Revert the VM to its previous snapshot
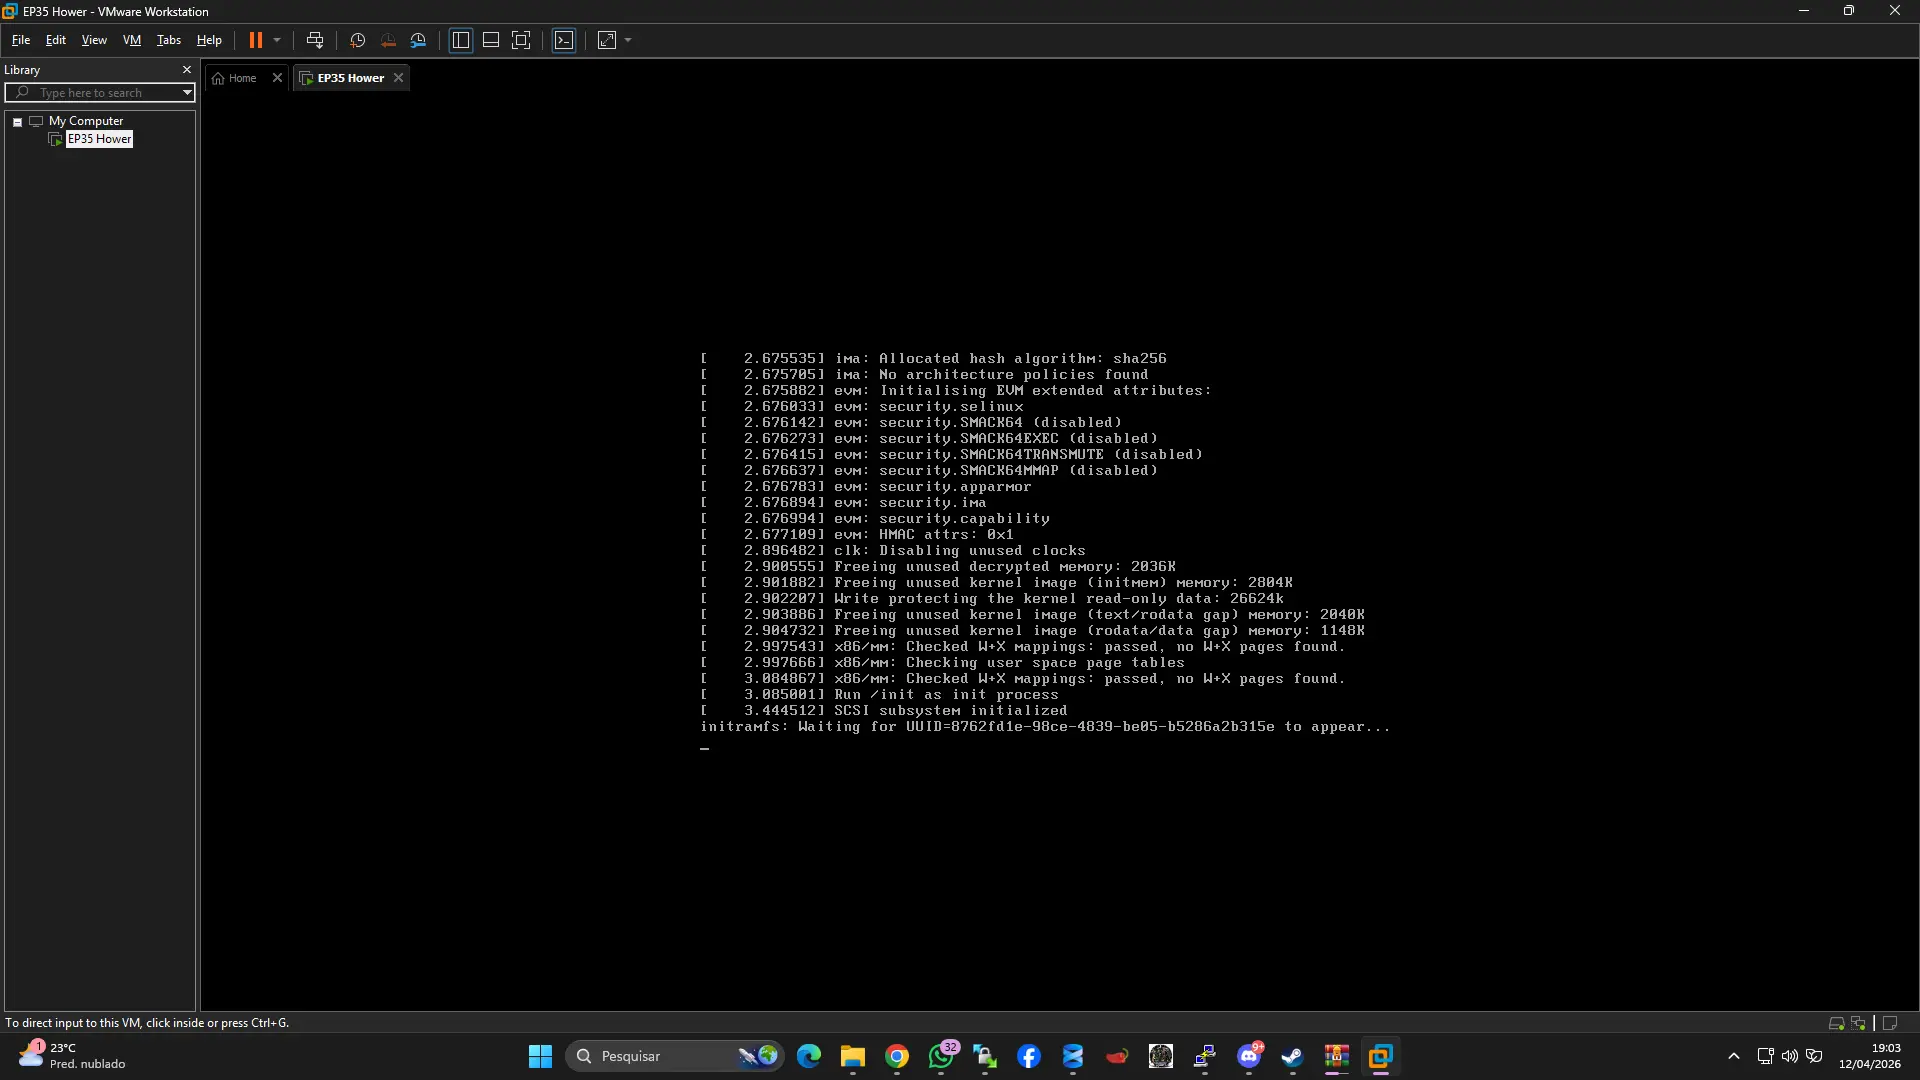1920x1080 pixels. [x=388, y=40]
